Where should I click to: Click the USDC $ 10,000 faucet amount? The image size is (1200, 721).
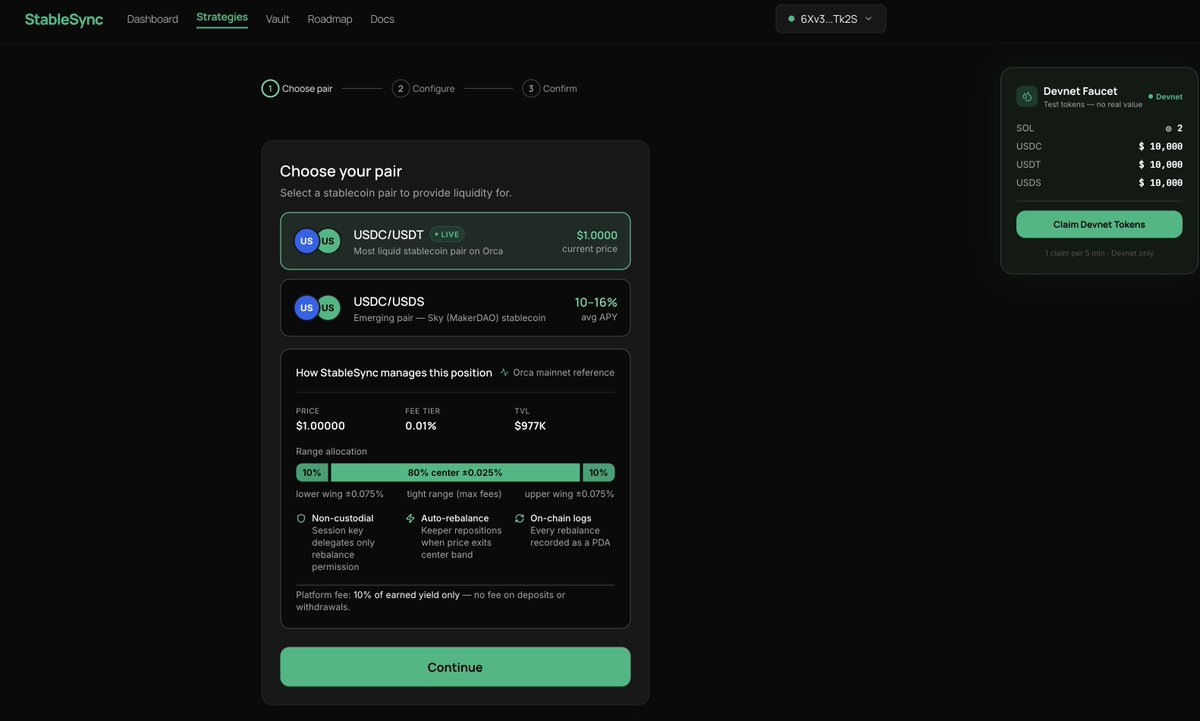[1161, 146]
